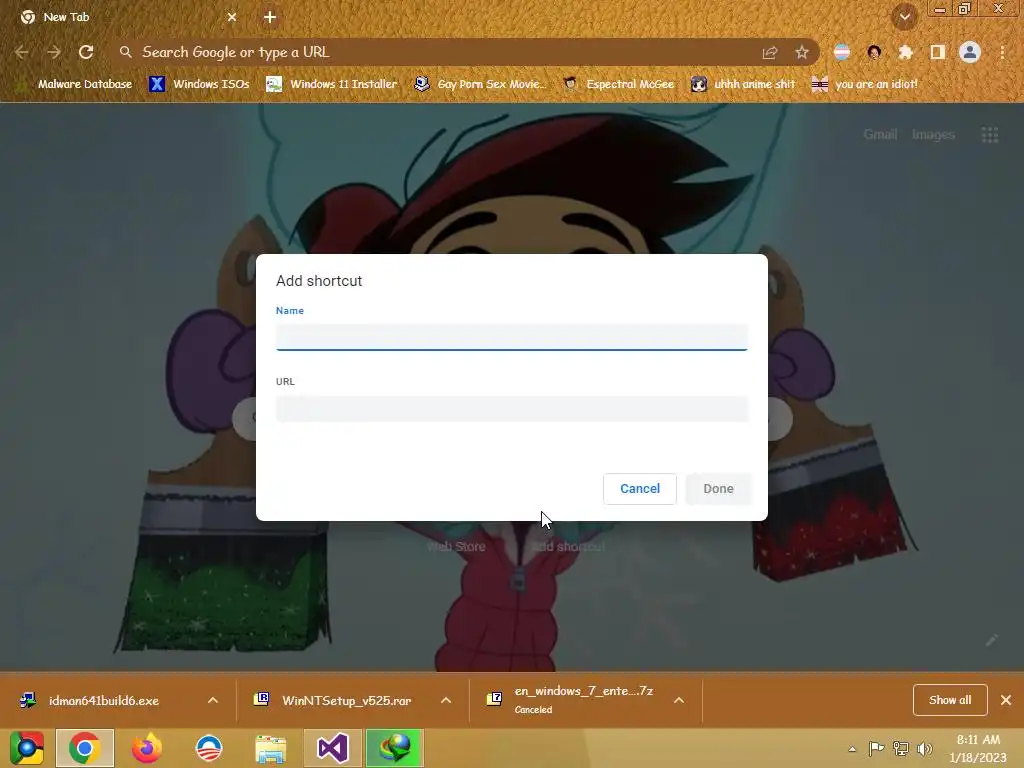Click canceled en_windows_7 download item
Screen dimensions: 1024x768
[x=570, y=700]
